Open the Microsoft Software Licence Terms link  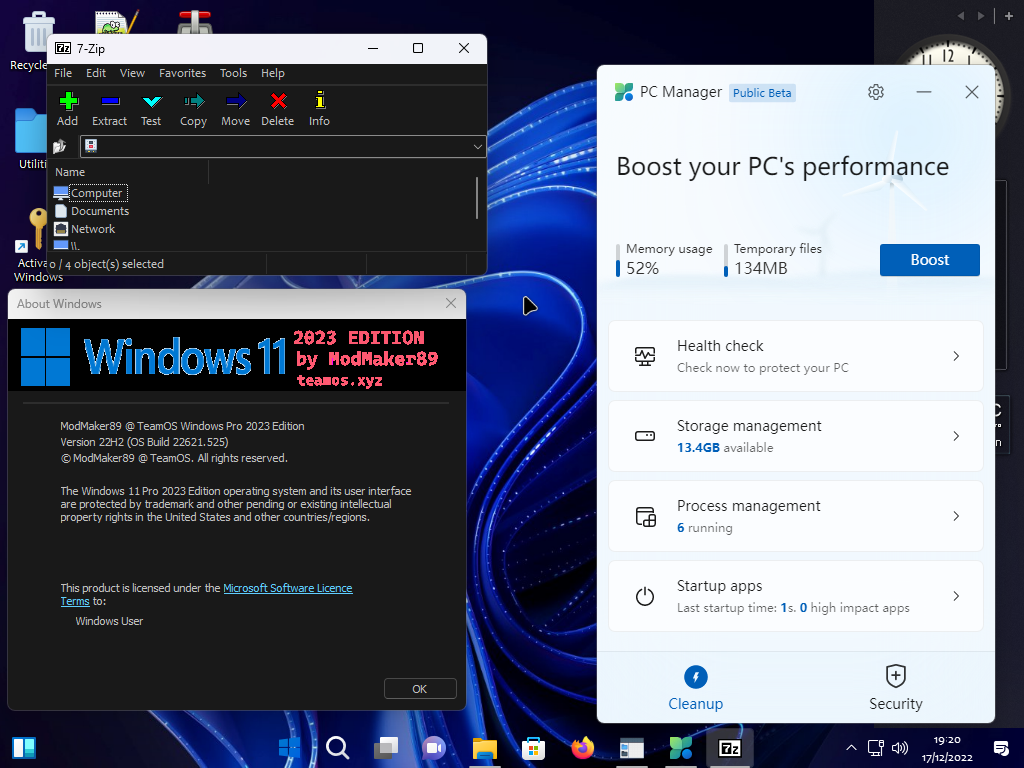pos(287,588)
